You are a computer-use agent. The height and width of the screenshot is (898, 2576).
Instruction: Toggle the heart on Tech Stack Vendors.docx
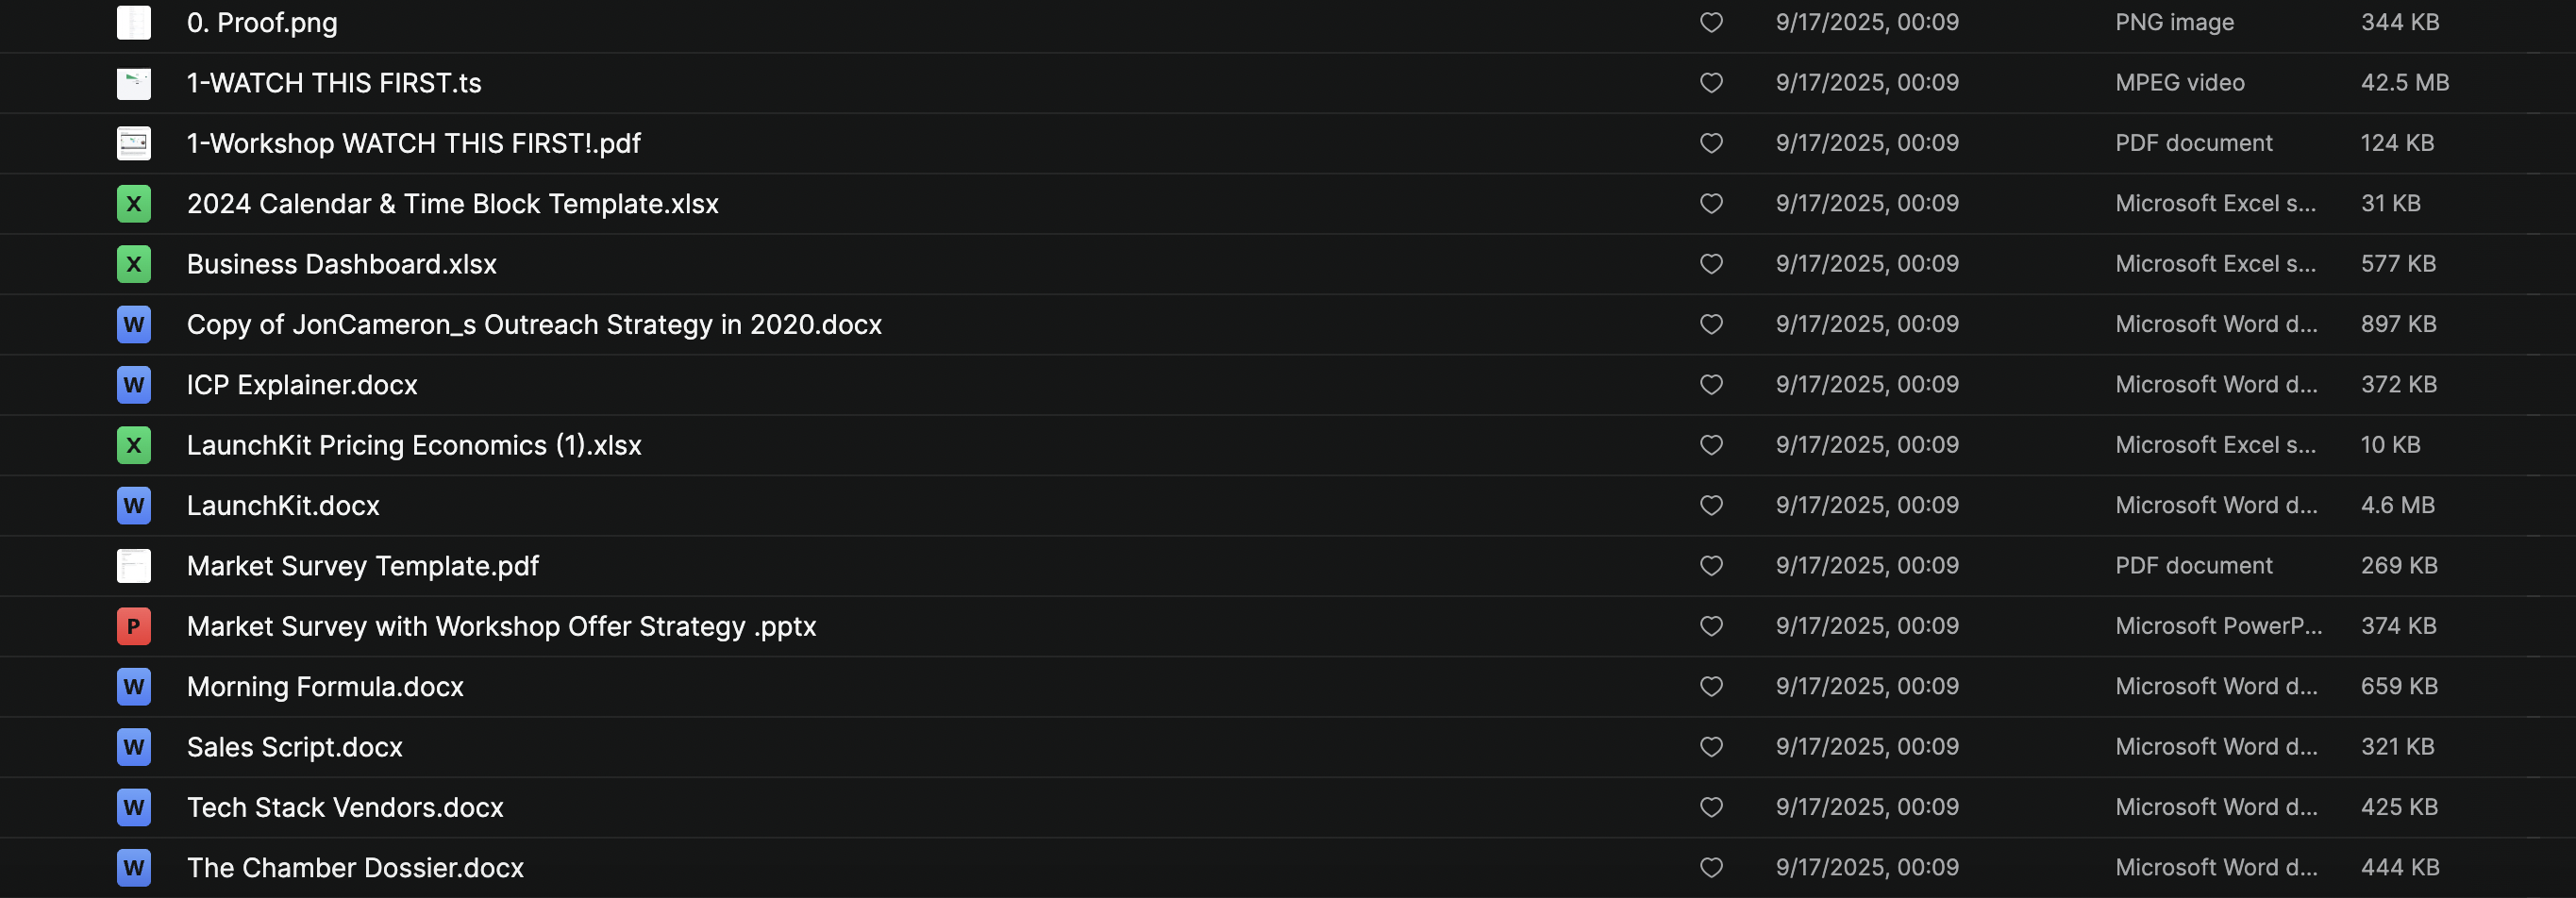tap(1711, 807)
